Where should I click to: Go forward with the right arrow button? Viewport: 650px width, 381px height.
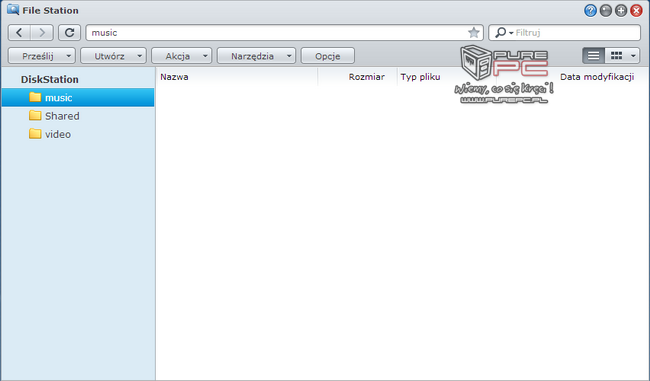[42, 32]
